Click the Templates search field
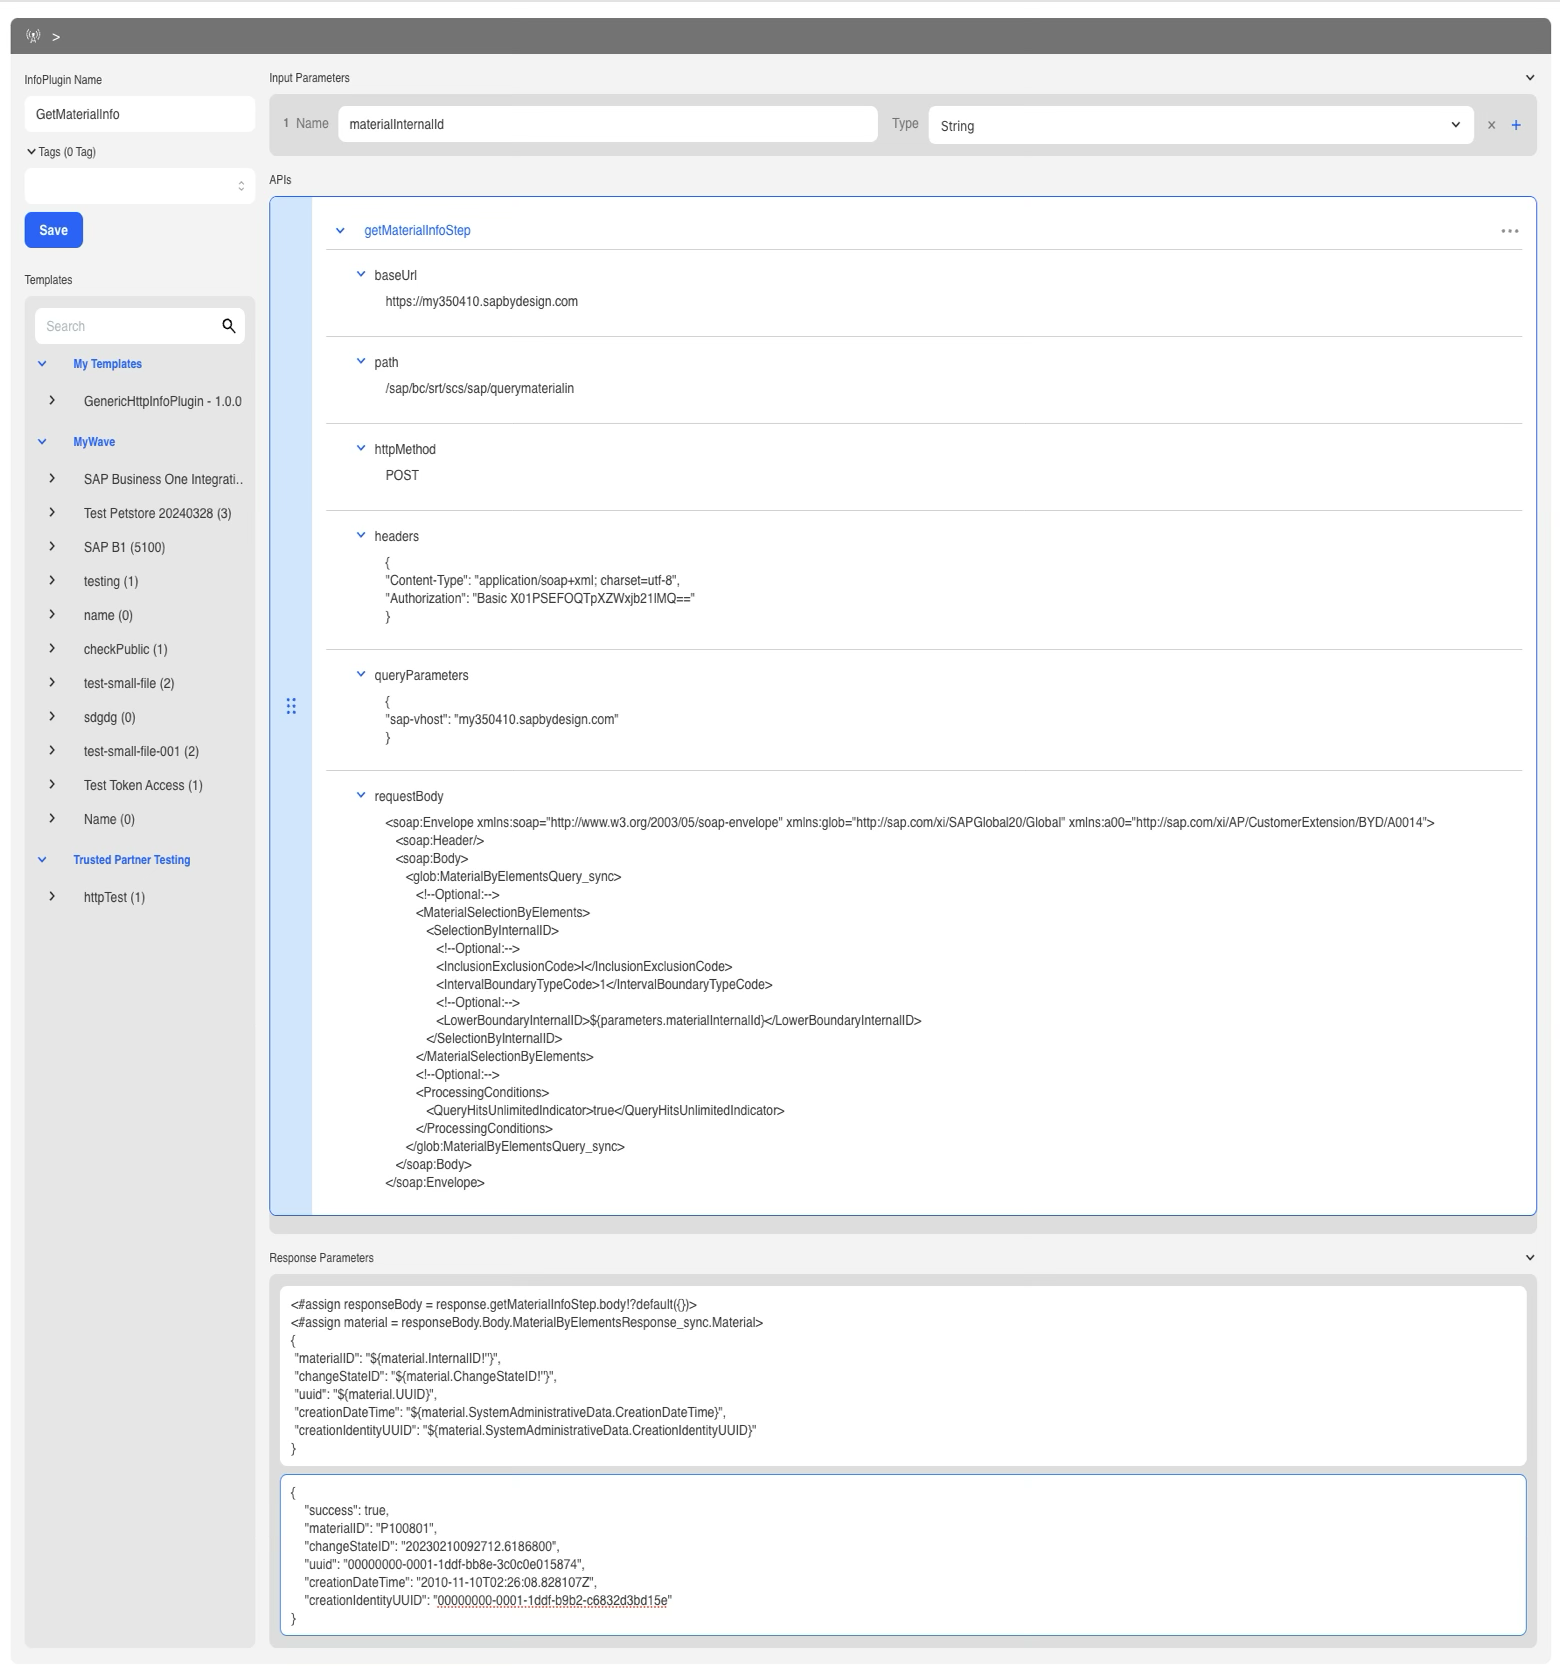 click(125, 326)
